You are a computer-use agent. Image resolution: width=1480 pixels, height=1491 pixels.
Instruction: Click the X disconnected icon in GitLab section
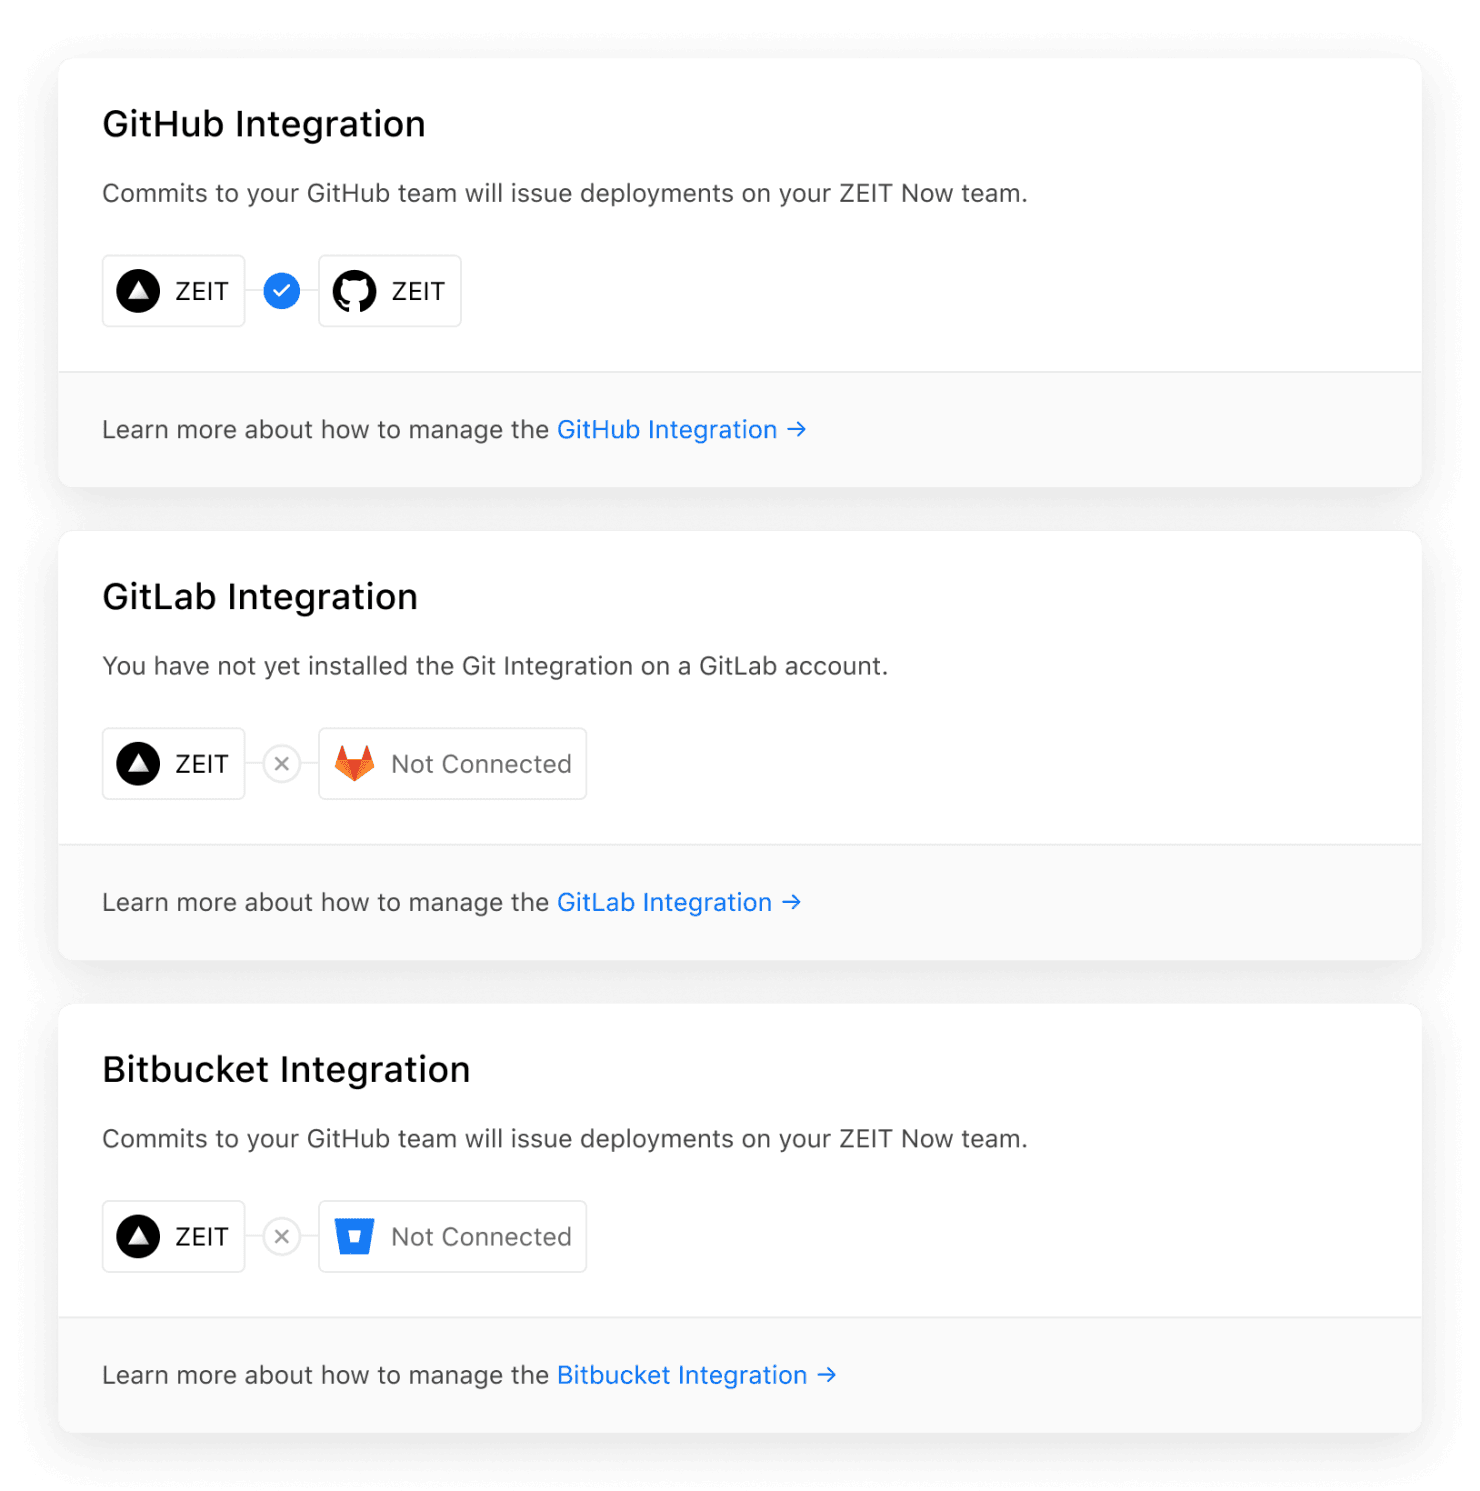(282, 764)
